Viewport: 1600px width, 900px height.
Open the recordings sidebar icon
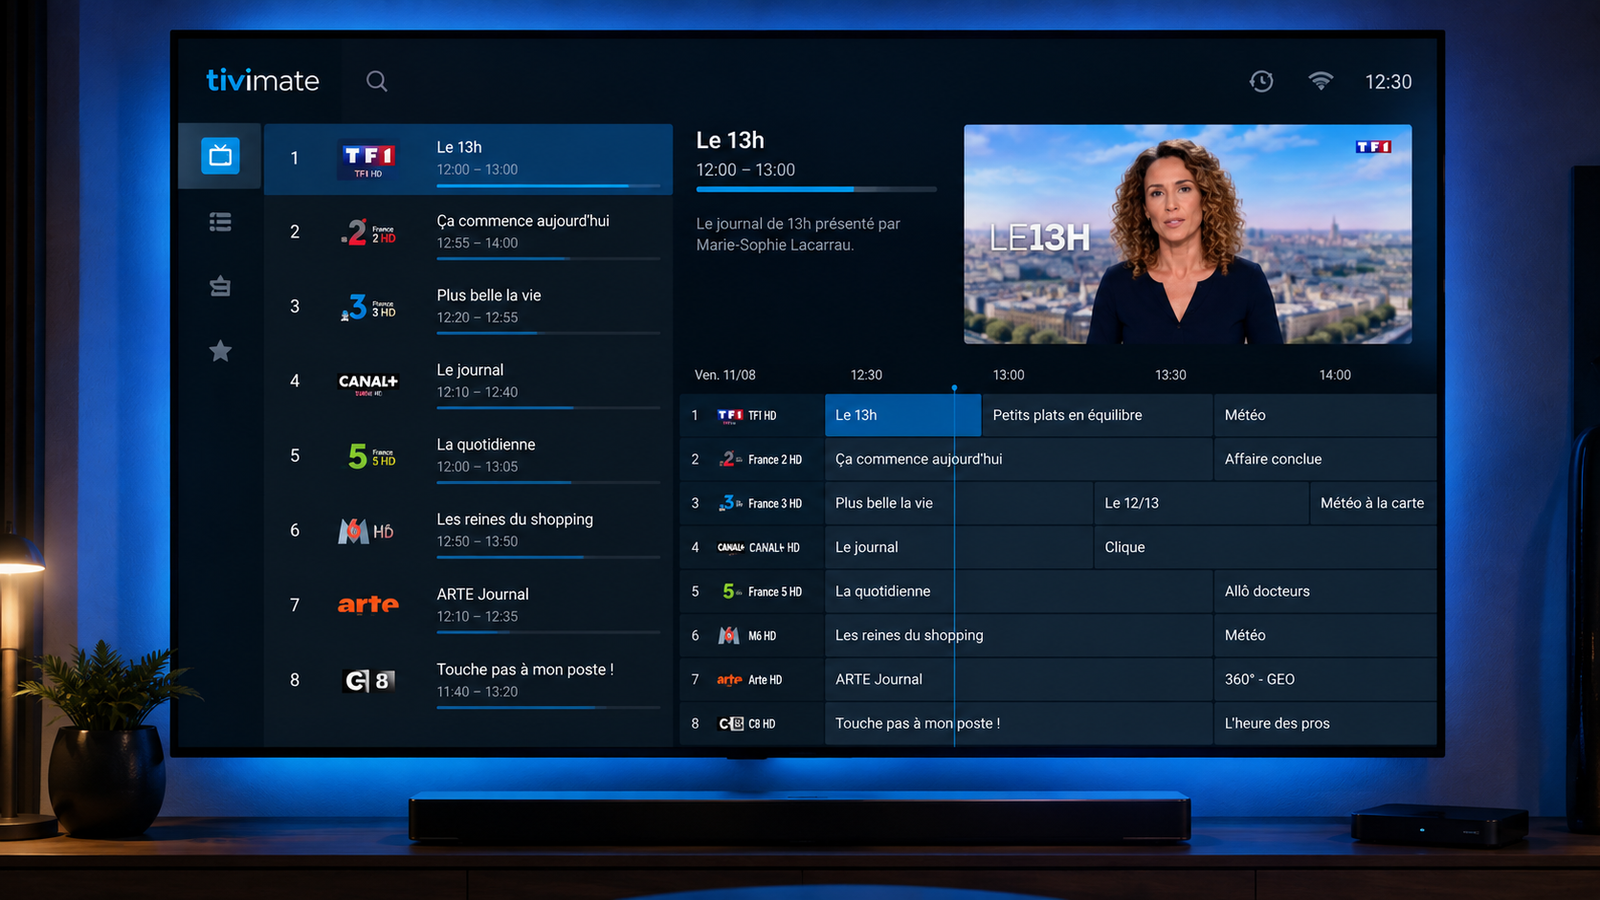pyautogui.click(x=220, y=287)
